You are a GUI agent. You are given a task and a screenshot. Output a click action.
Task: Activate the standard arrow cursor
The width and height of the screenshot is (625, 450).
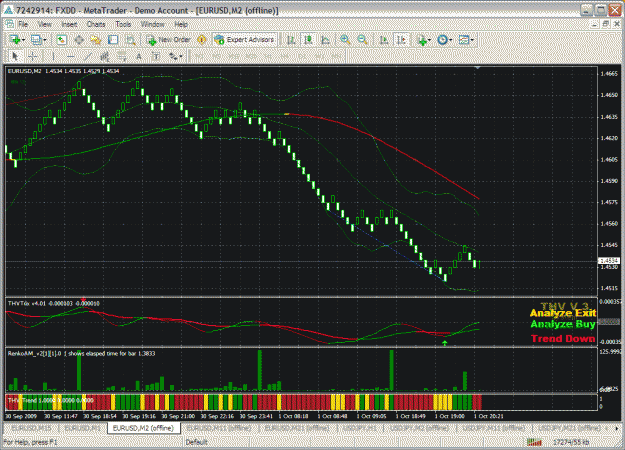click(16, 57)
